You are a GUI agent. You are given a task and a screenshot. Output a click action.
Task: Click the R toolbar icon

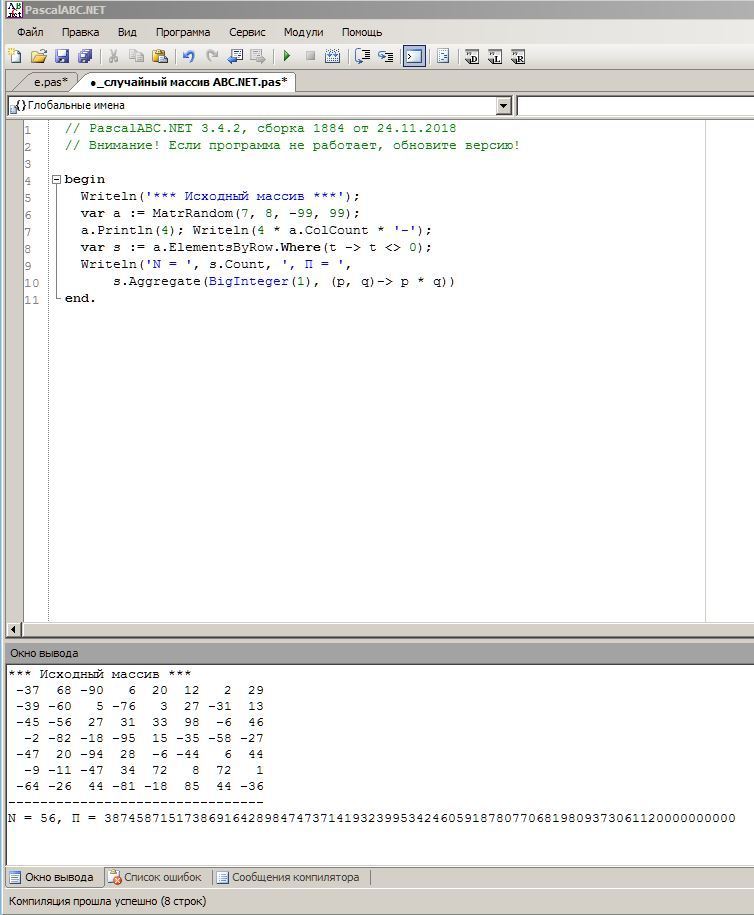point(518,57)
